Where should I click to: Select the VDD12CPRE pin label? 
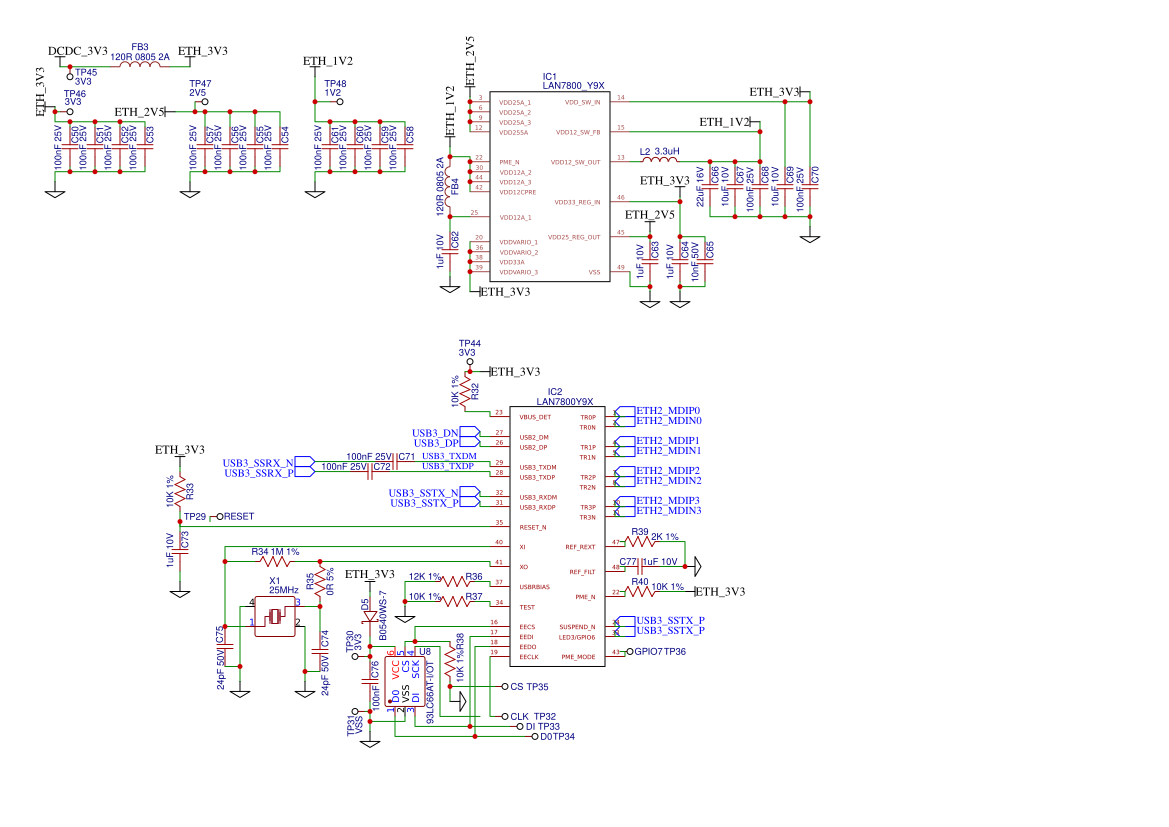(517, 192)
